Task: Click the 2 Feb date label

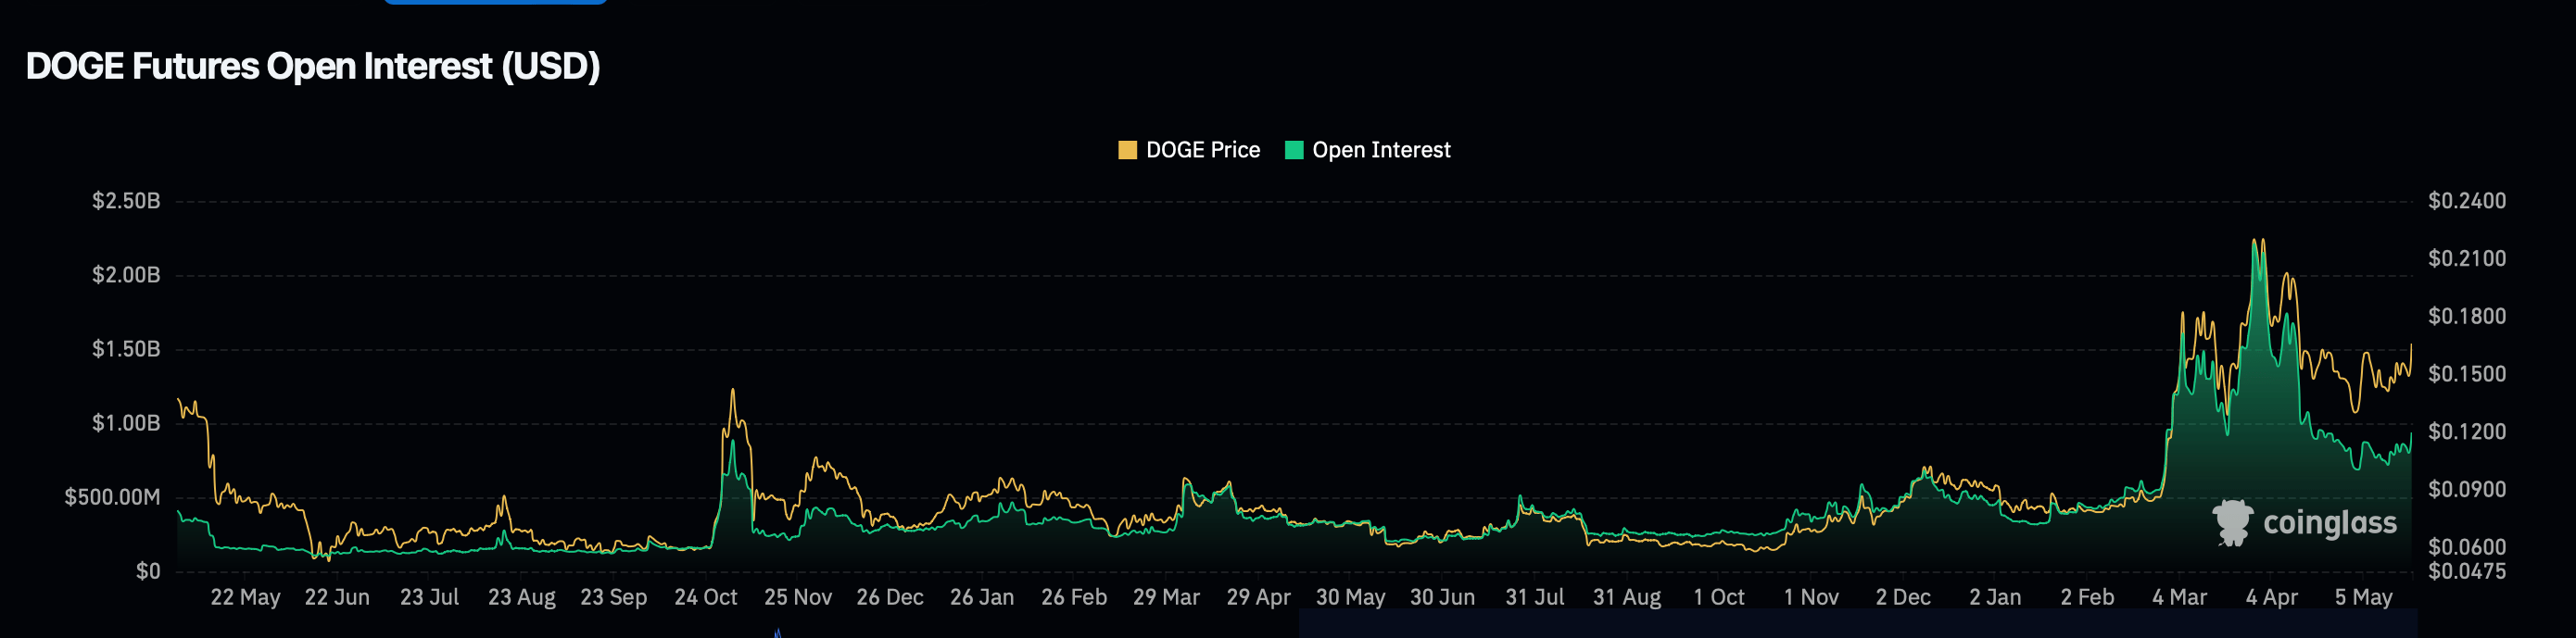Action: [2087, 597]
